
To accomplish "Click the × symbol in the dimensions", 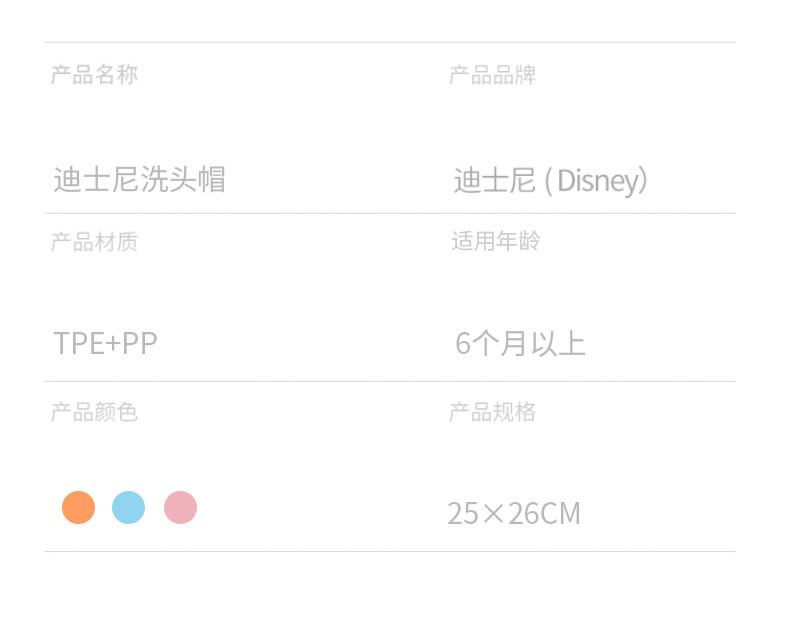I will pos(493,514).
